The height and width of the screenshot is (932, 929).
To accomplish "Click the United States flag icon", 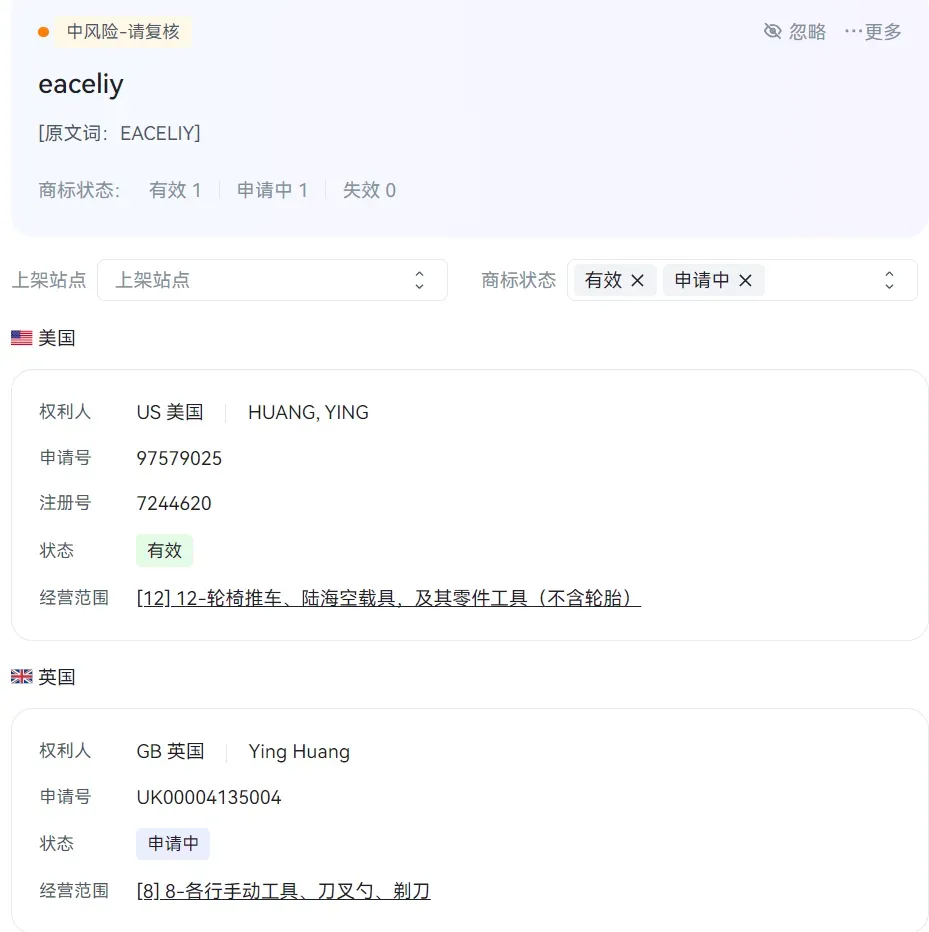I will pos(21,338).
